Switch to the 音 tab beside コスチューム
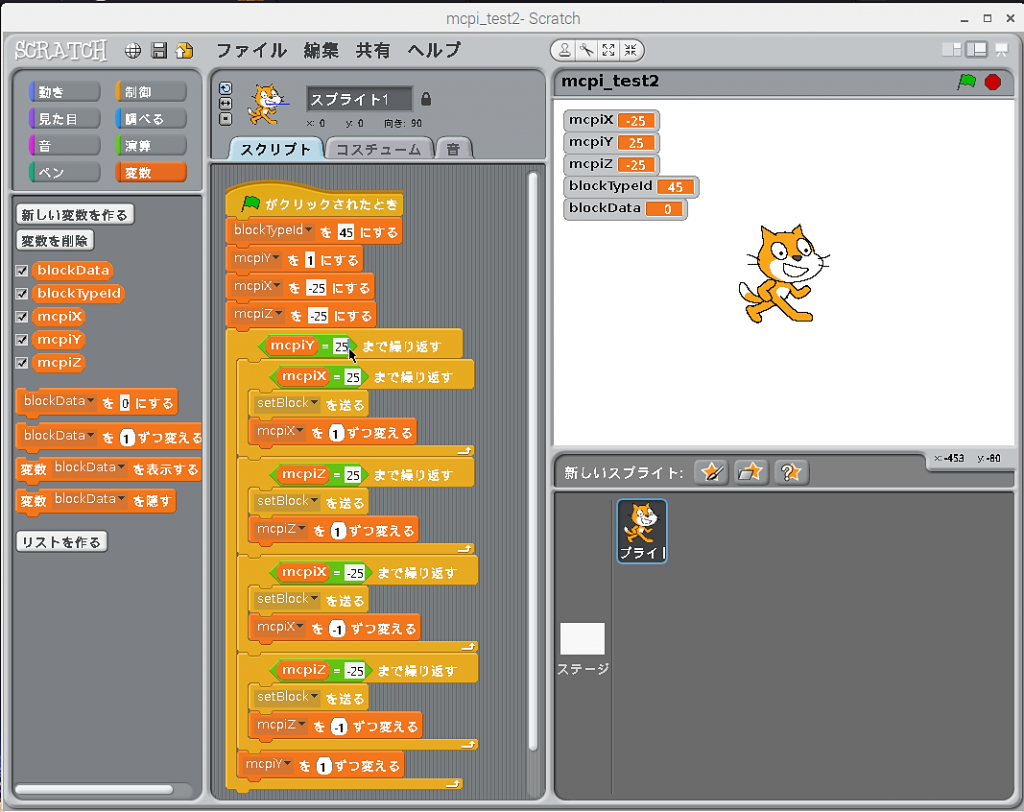 pyautogui.click(x=453, y=149)
